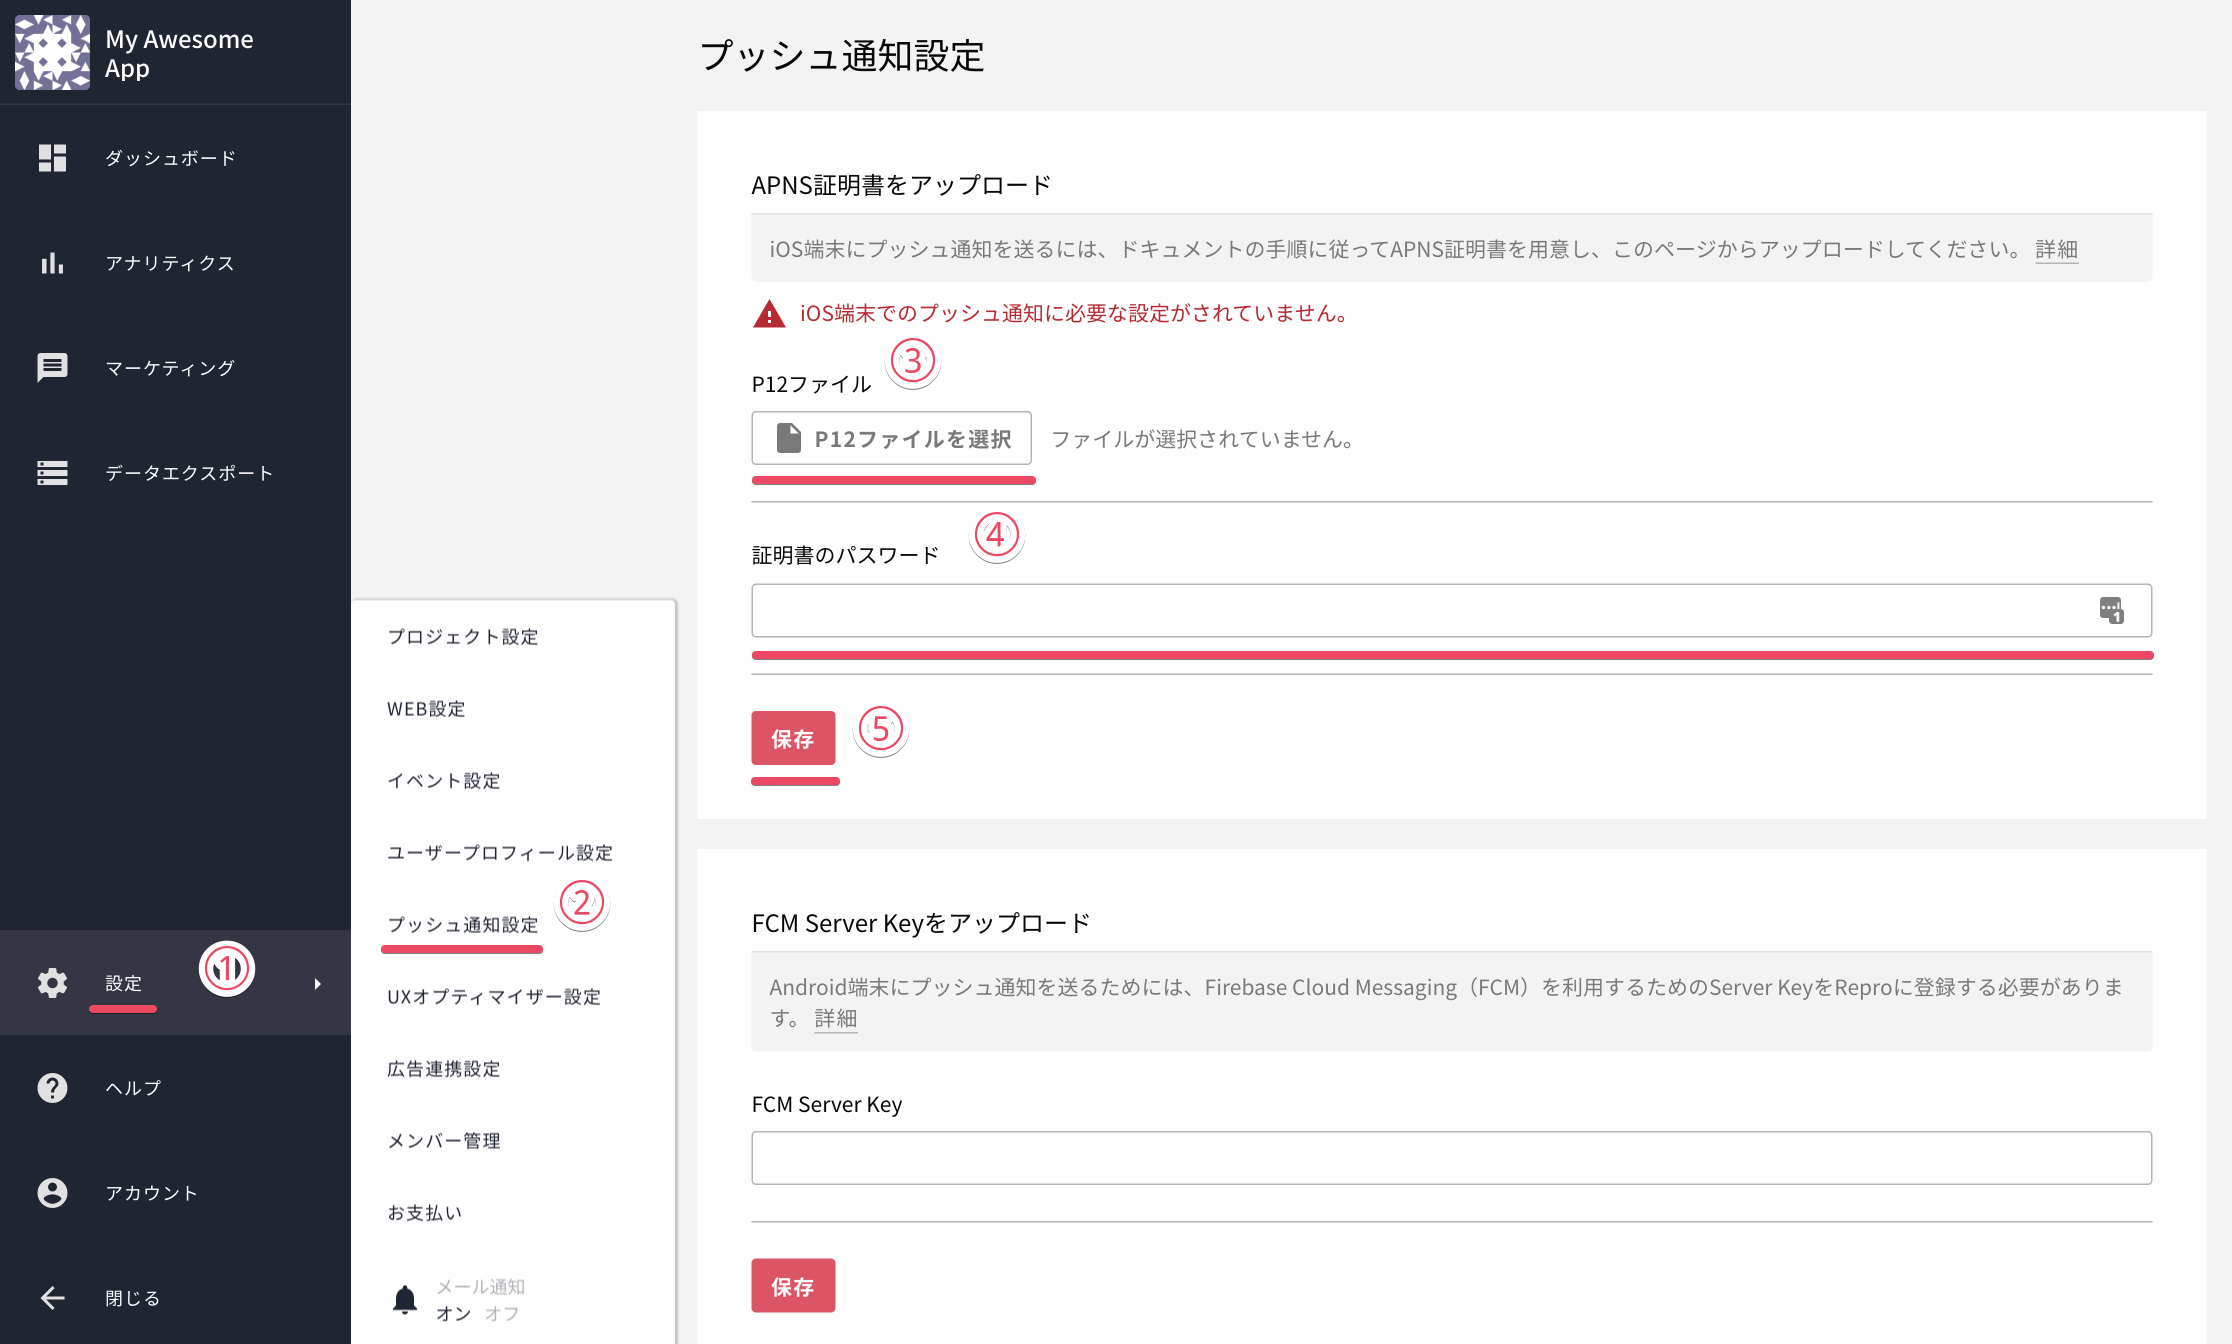This screenshot has height=1344, width=2232.
Task: Click the Settings gear icon
Action: [52, 983]
